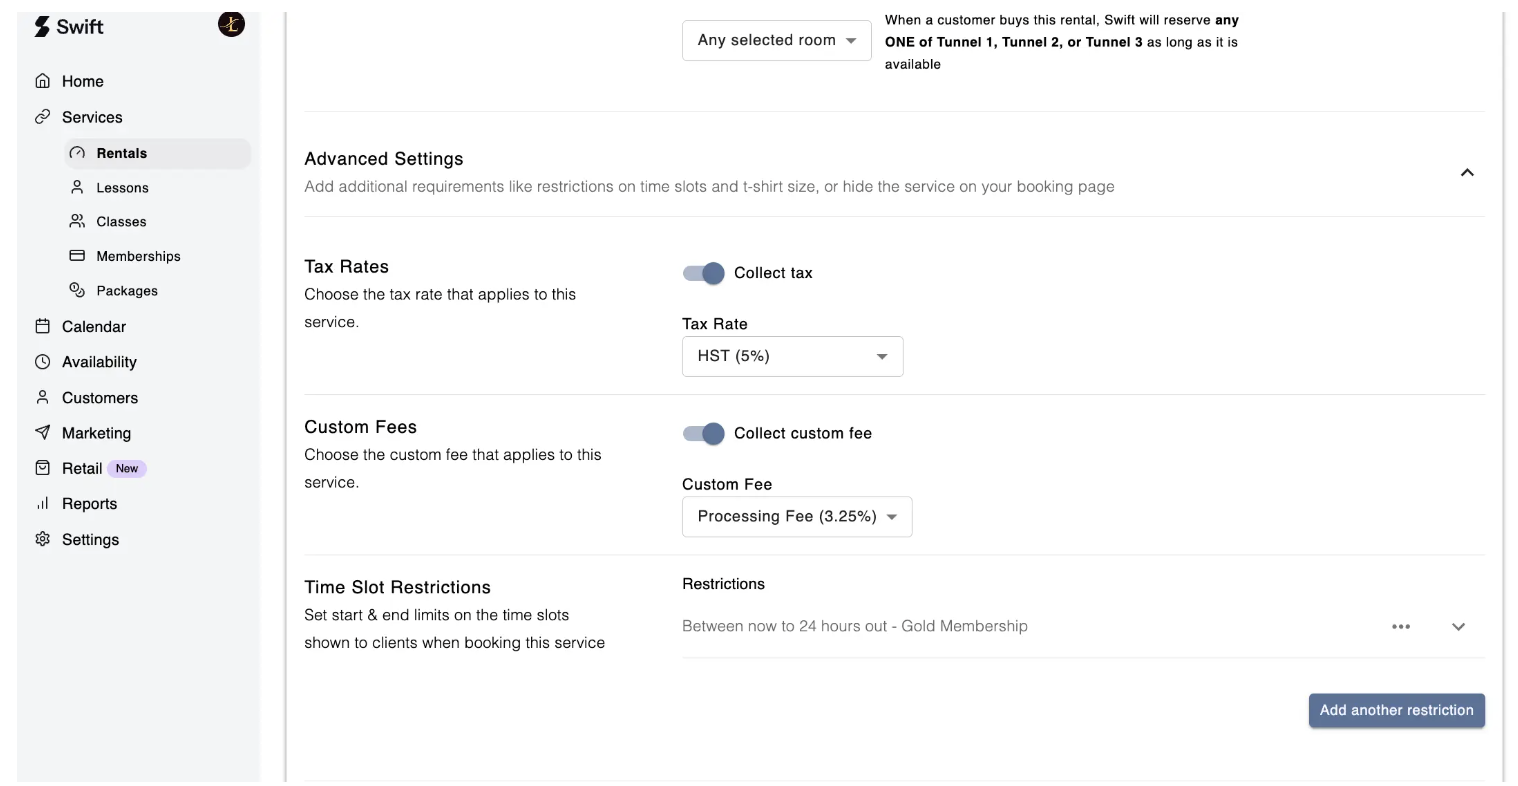This screenshot has width=1518, height=786.
Task: Expand the Gold Membership restriction row
Action: [x=1458, y=627]
